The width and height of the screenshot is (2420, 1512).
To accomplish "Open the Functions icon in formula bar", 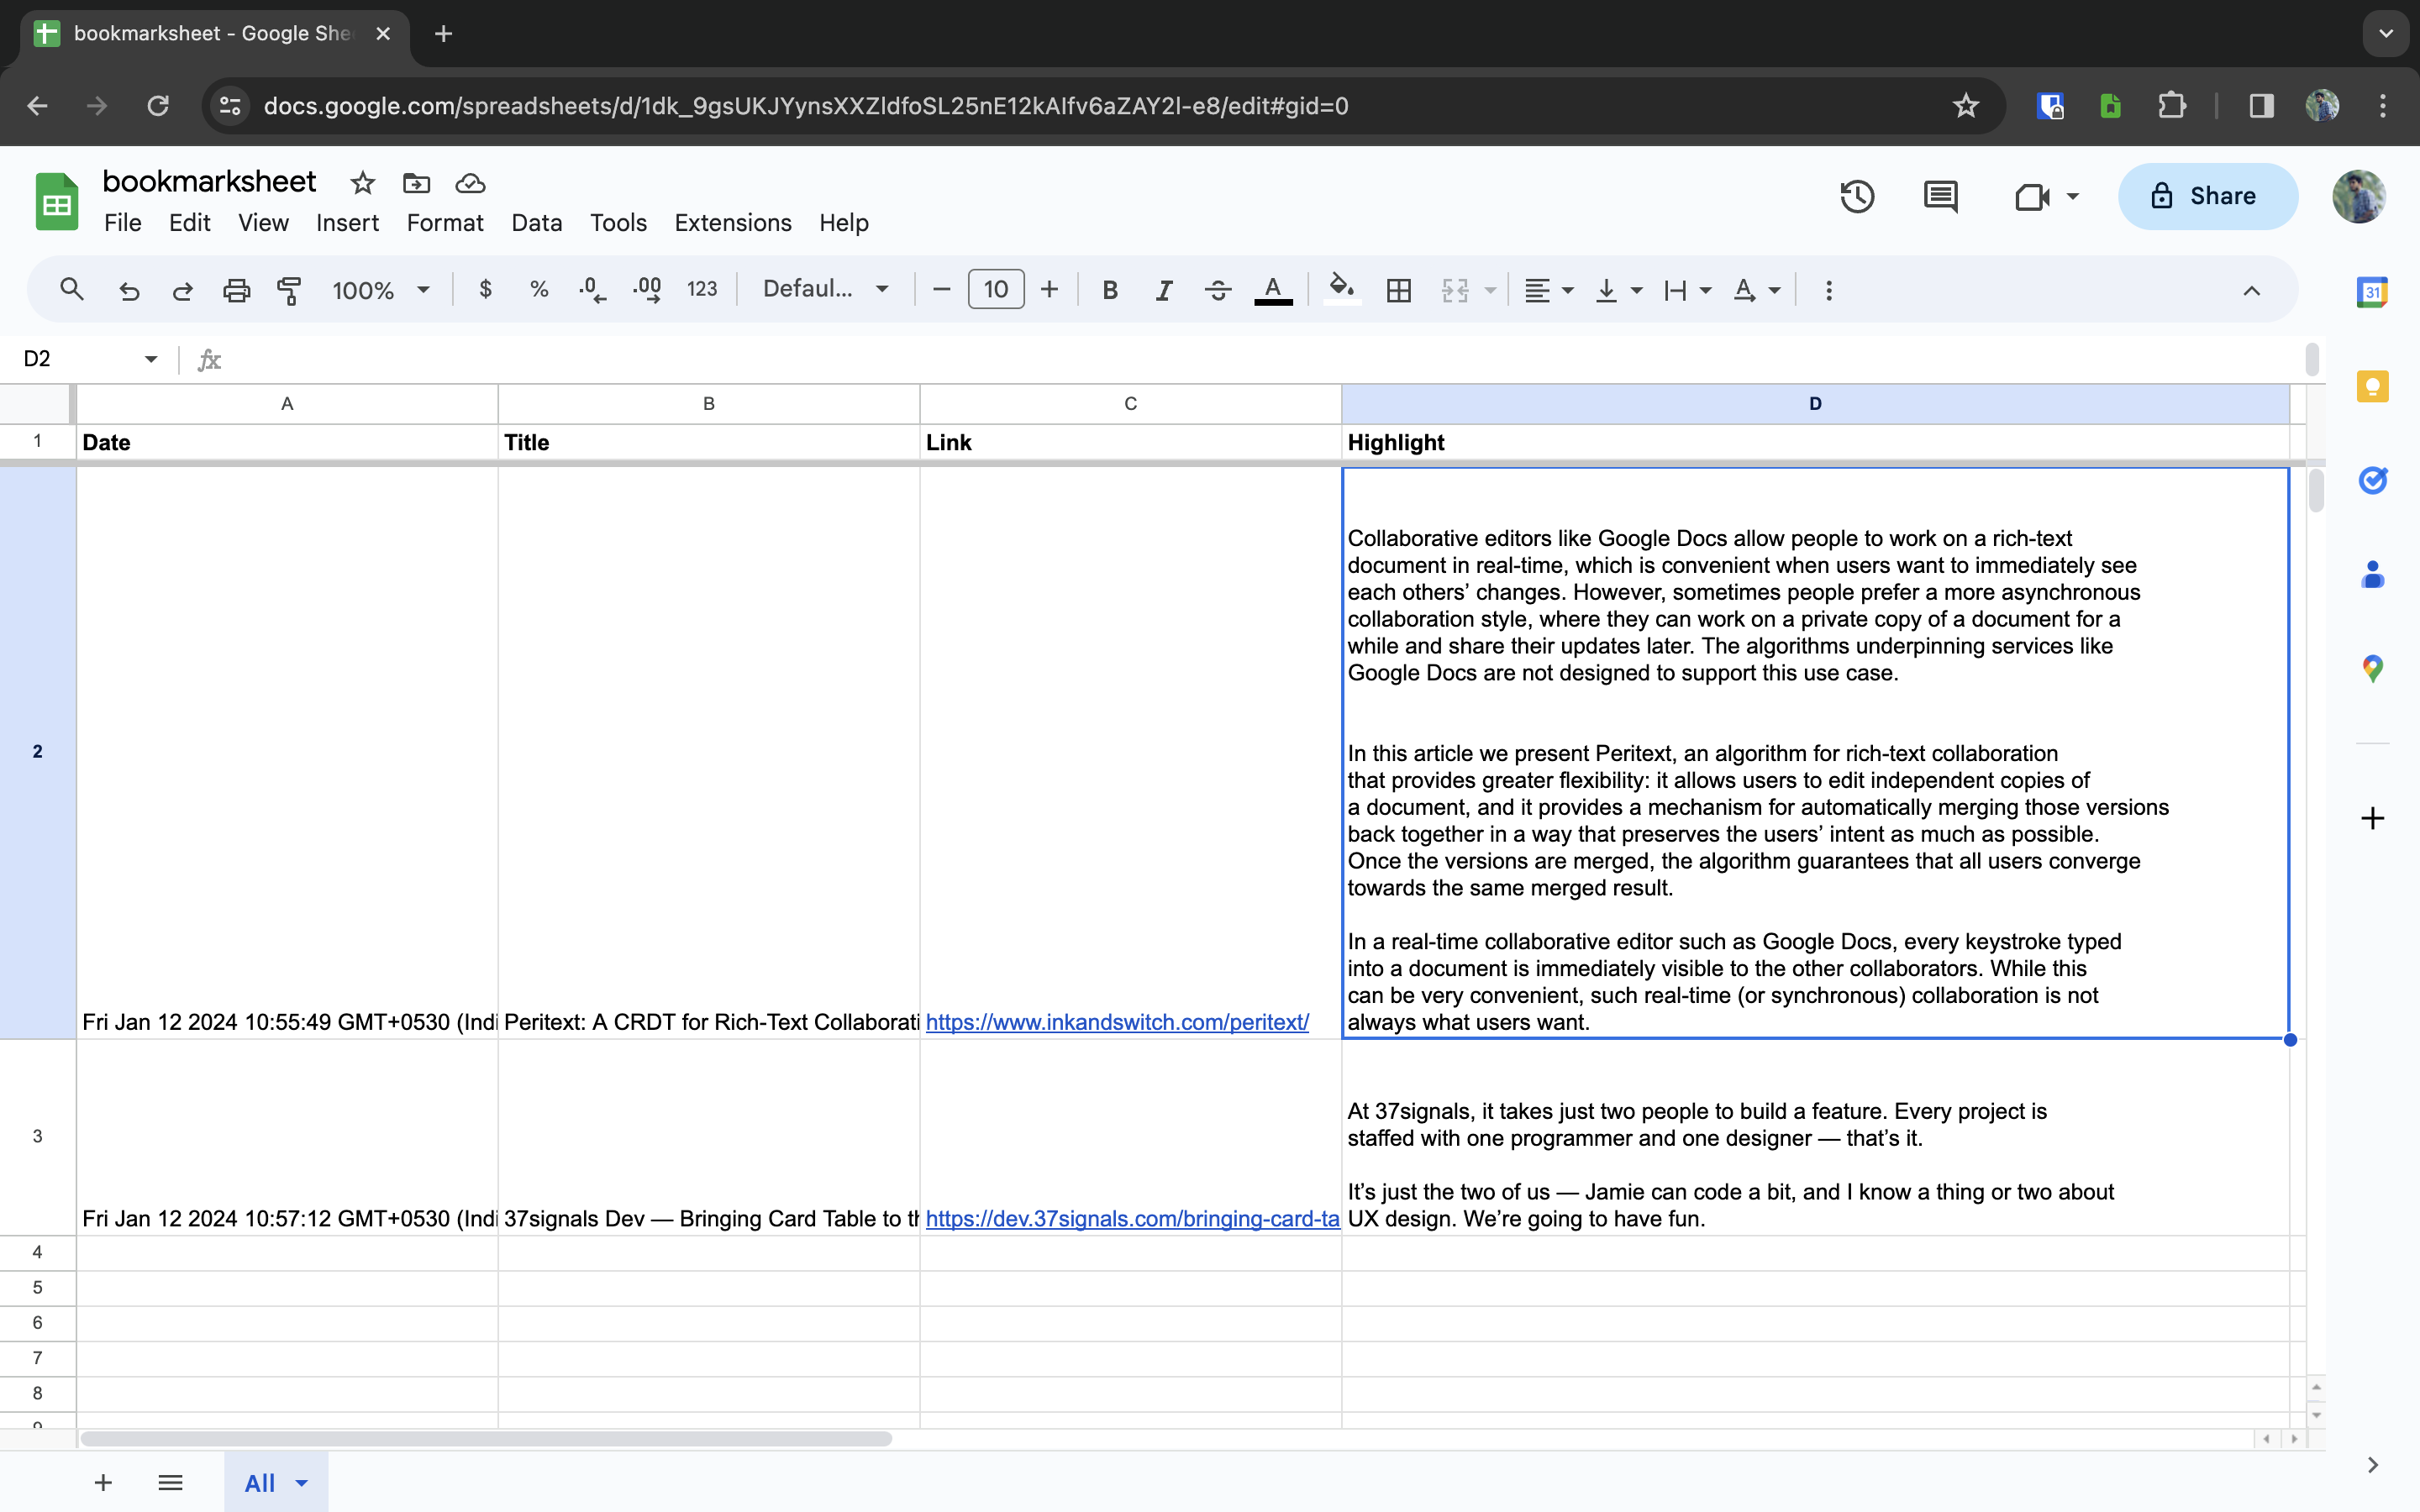I will (210, 359).
